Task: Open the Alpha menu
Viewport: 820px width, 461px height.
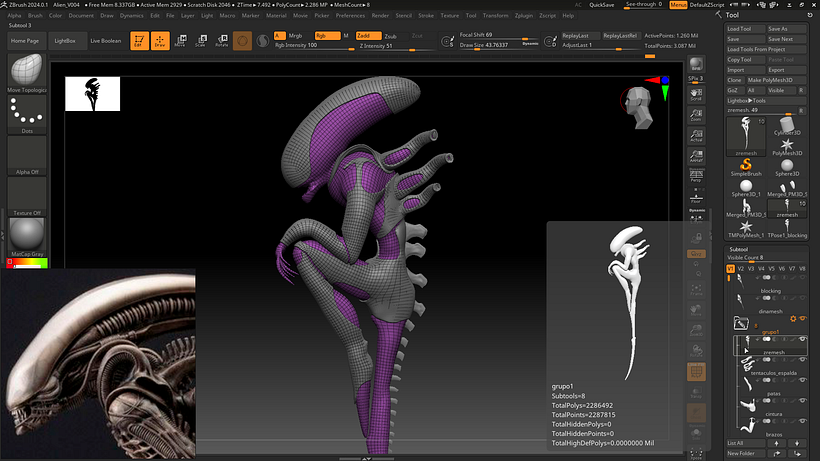Action: [x=14, y=16]
